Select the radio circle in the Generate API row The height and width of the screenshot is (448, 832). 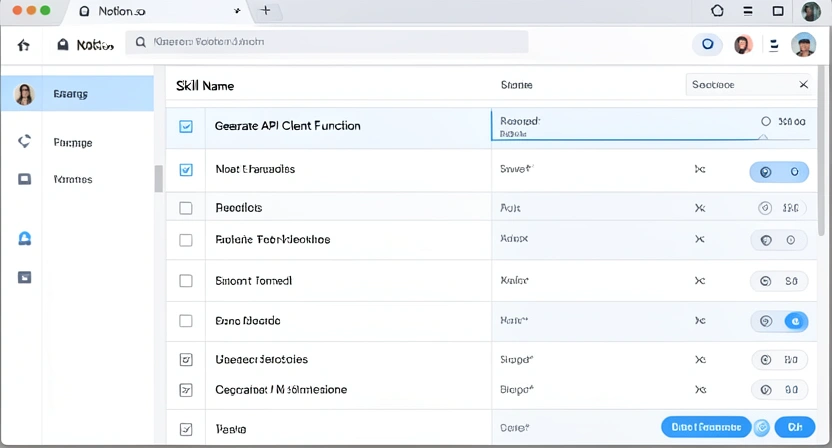point(766,122)
